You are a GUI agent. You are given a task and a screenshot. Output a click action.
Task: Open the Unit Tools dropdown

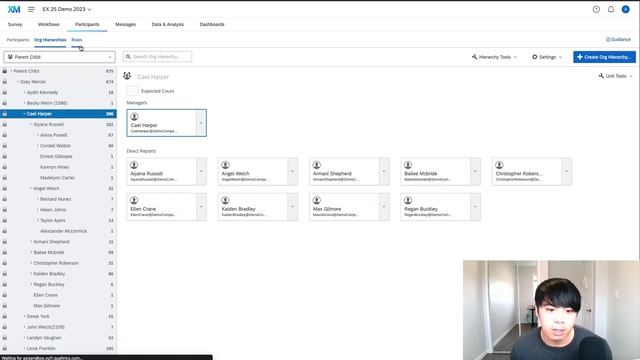616,76
